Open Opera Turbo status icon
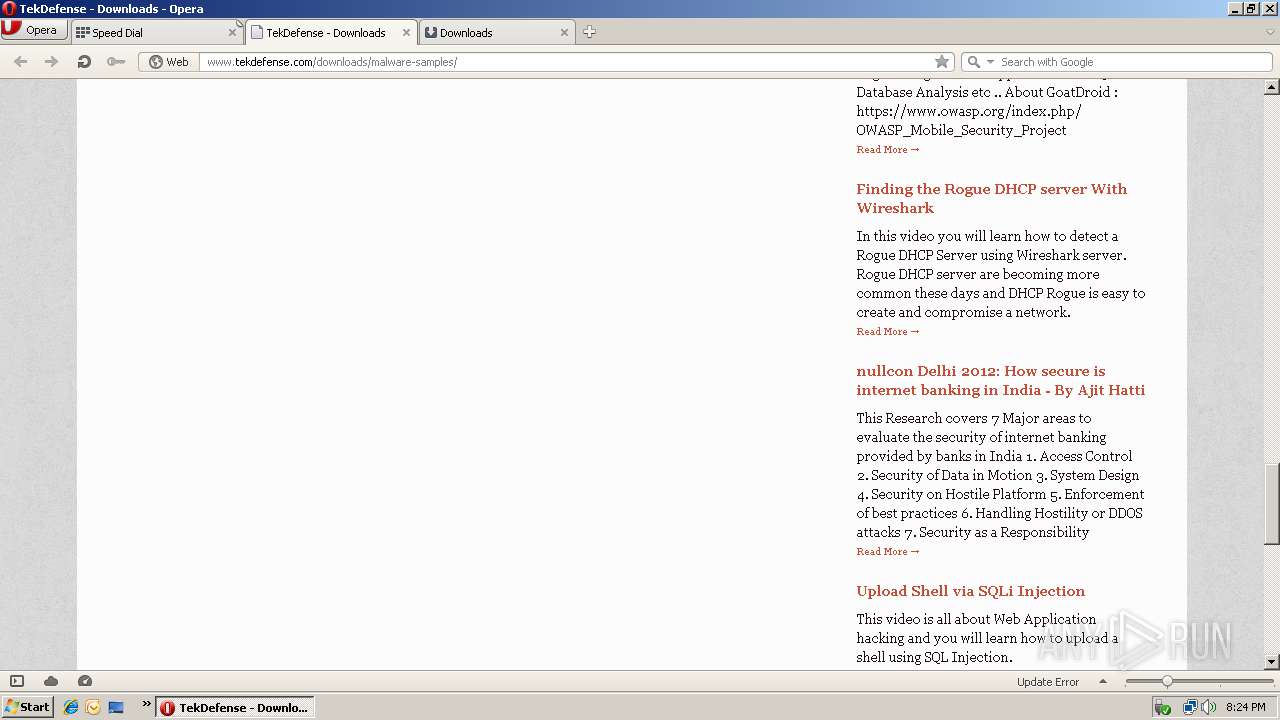This screenshot has height=720, width=1280. point(85,681)
